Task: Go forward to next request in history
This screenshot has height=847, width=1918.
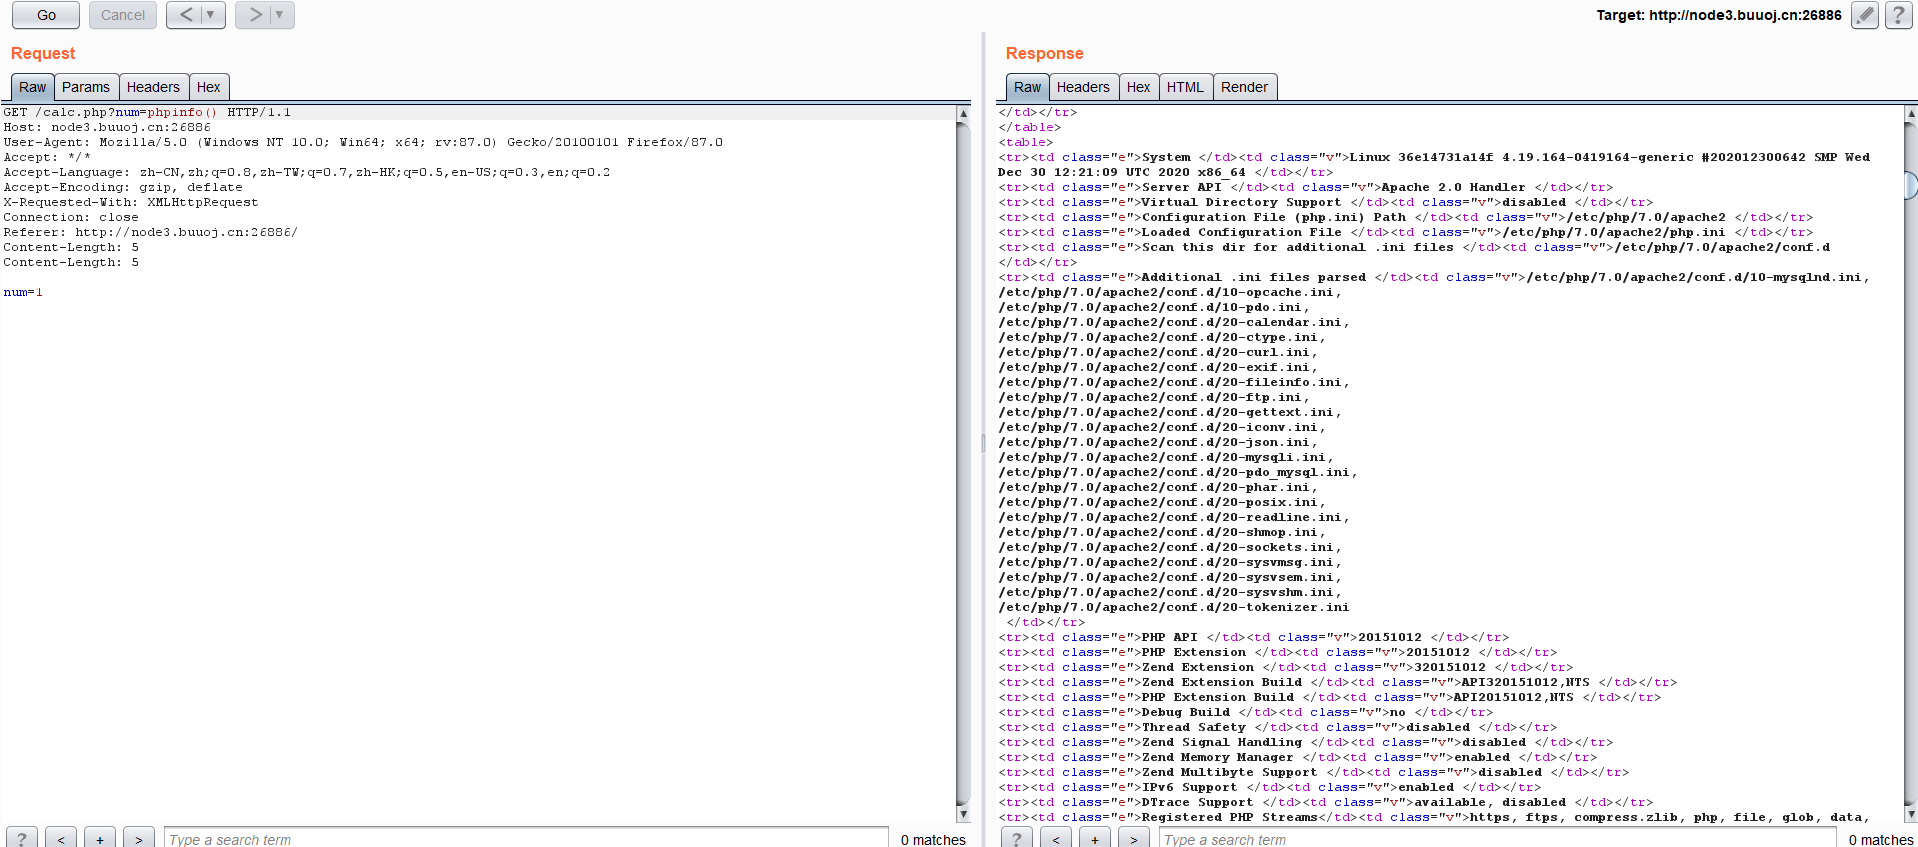Action: [x=255, y=15]
